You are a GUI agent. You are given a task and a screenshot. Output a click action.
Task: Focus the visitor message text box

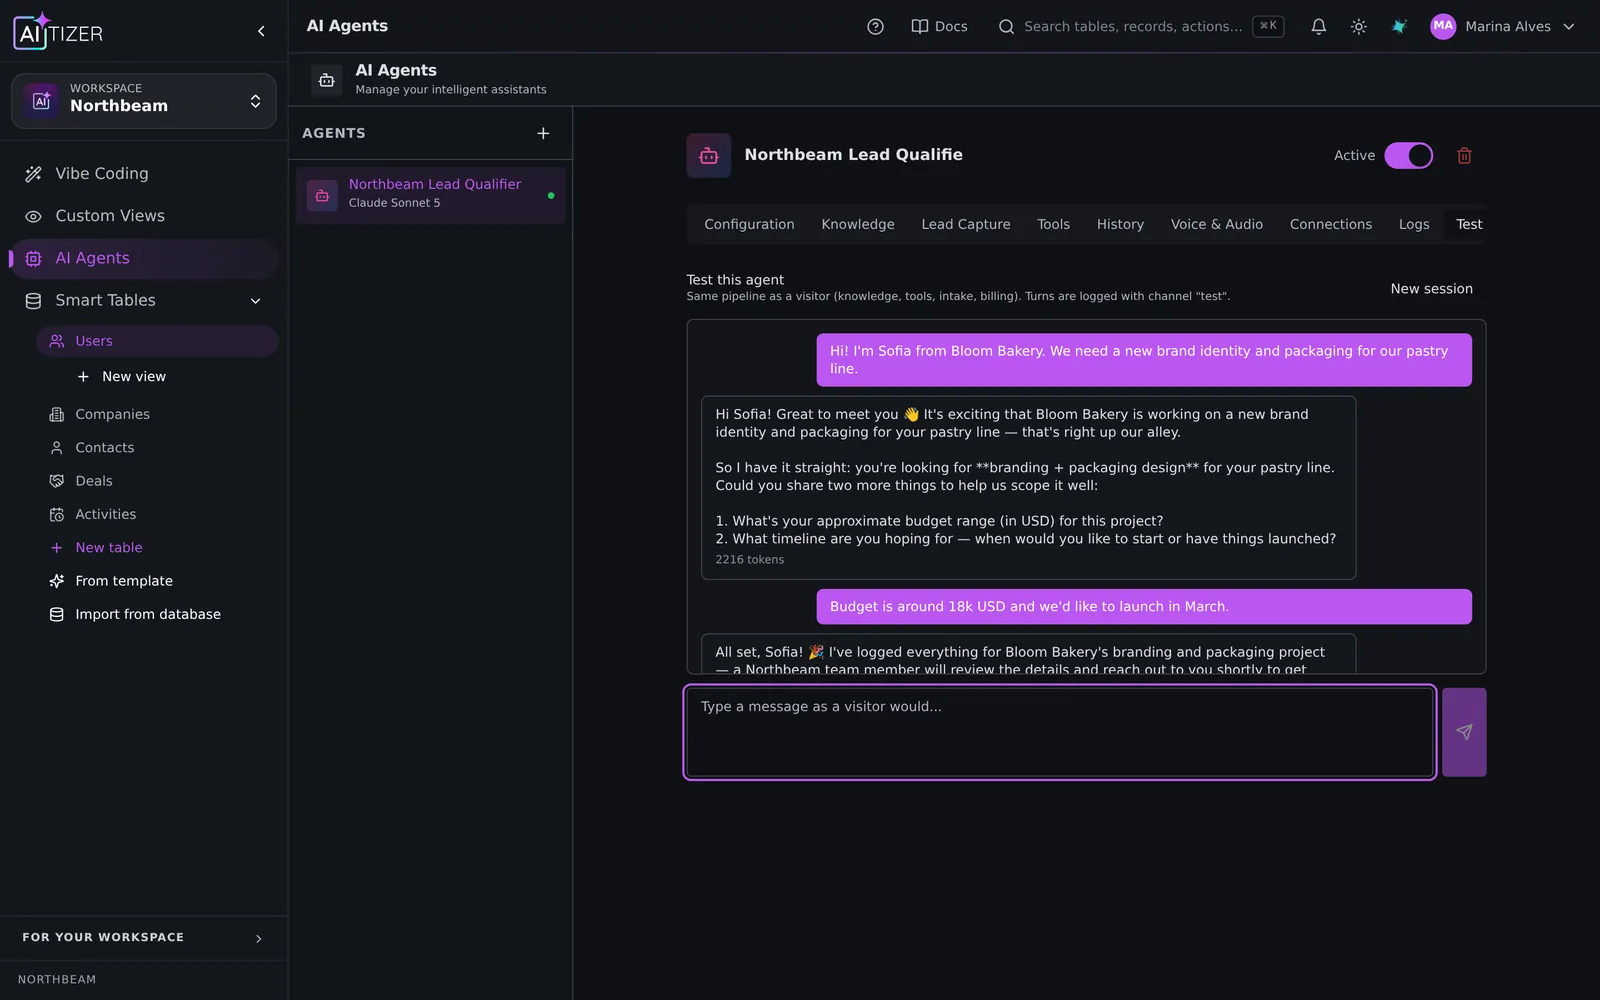click(1060, 732)
